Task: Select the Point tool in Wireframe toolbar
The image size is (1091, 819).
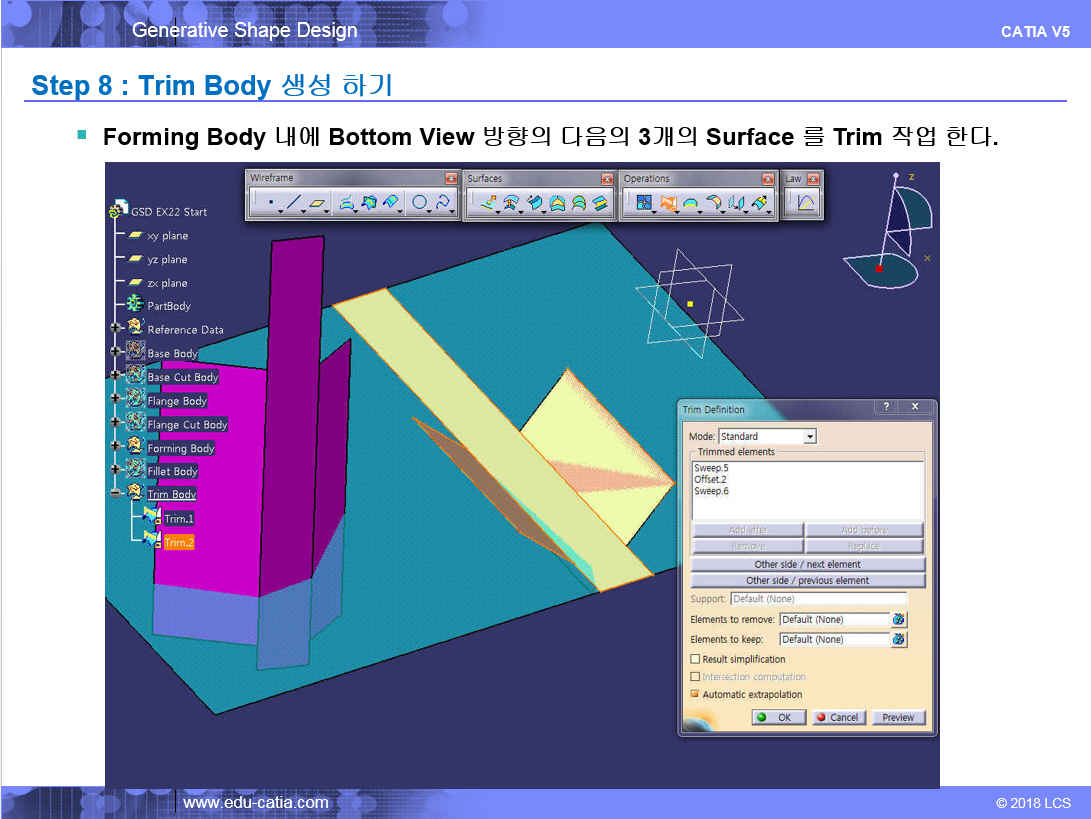Action: 270,203
